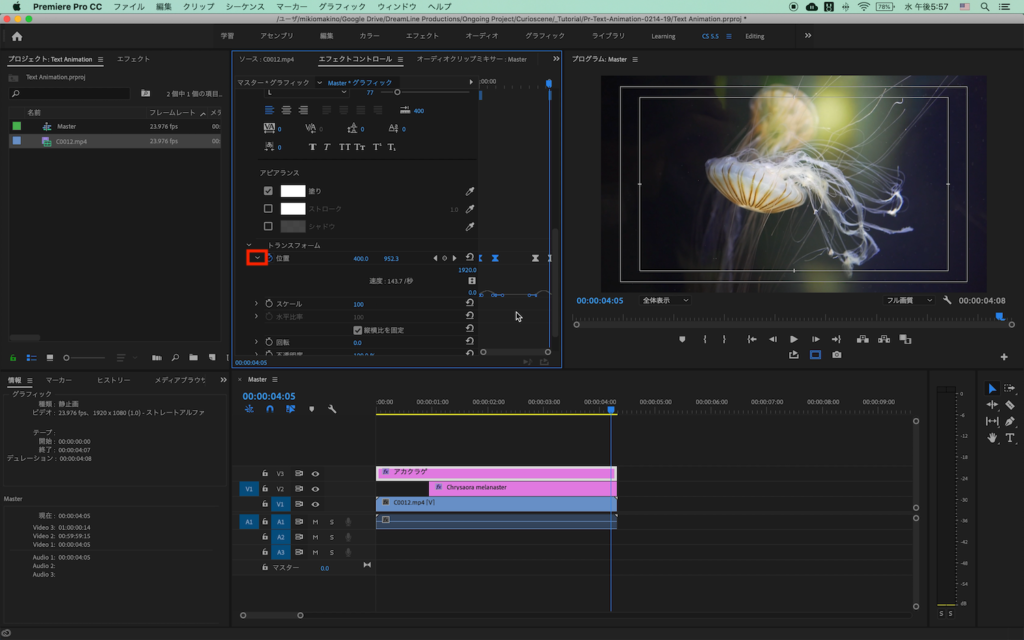This screenshot has width=1024, height=640.
Task: Click the Export Frame camera icon
Action: (x=836, y=355)
